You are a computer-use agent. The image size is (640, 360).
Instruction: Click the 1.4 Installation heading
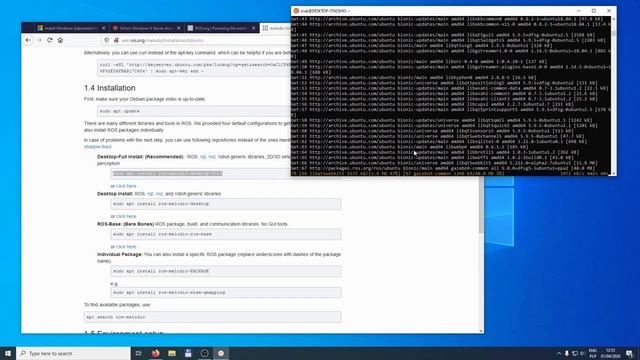pyautogui.click(x=109, y=88)
